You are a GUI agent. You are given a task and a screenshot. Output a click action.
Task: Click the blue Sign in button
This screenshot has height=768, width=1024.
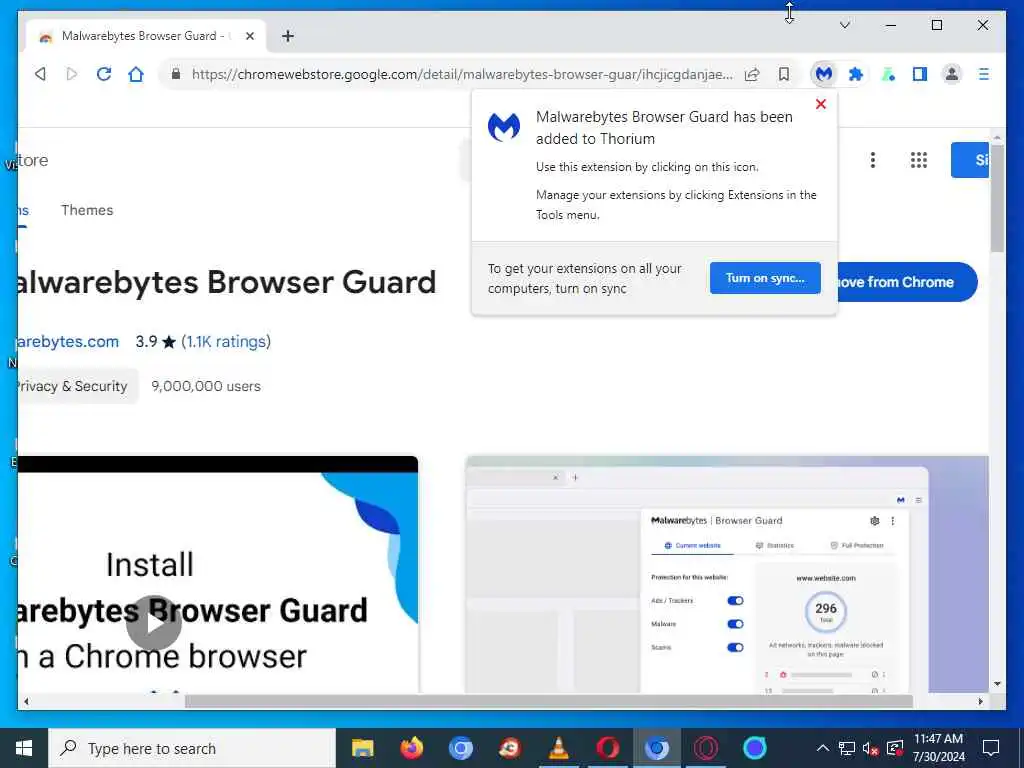(x=970, y=160)
